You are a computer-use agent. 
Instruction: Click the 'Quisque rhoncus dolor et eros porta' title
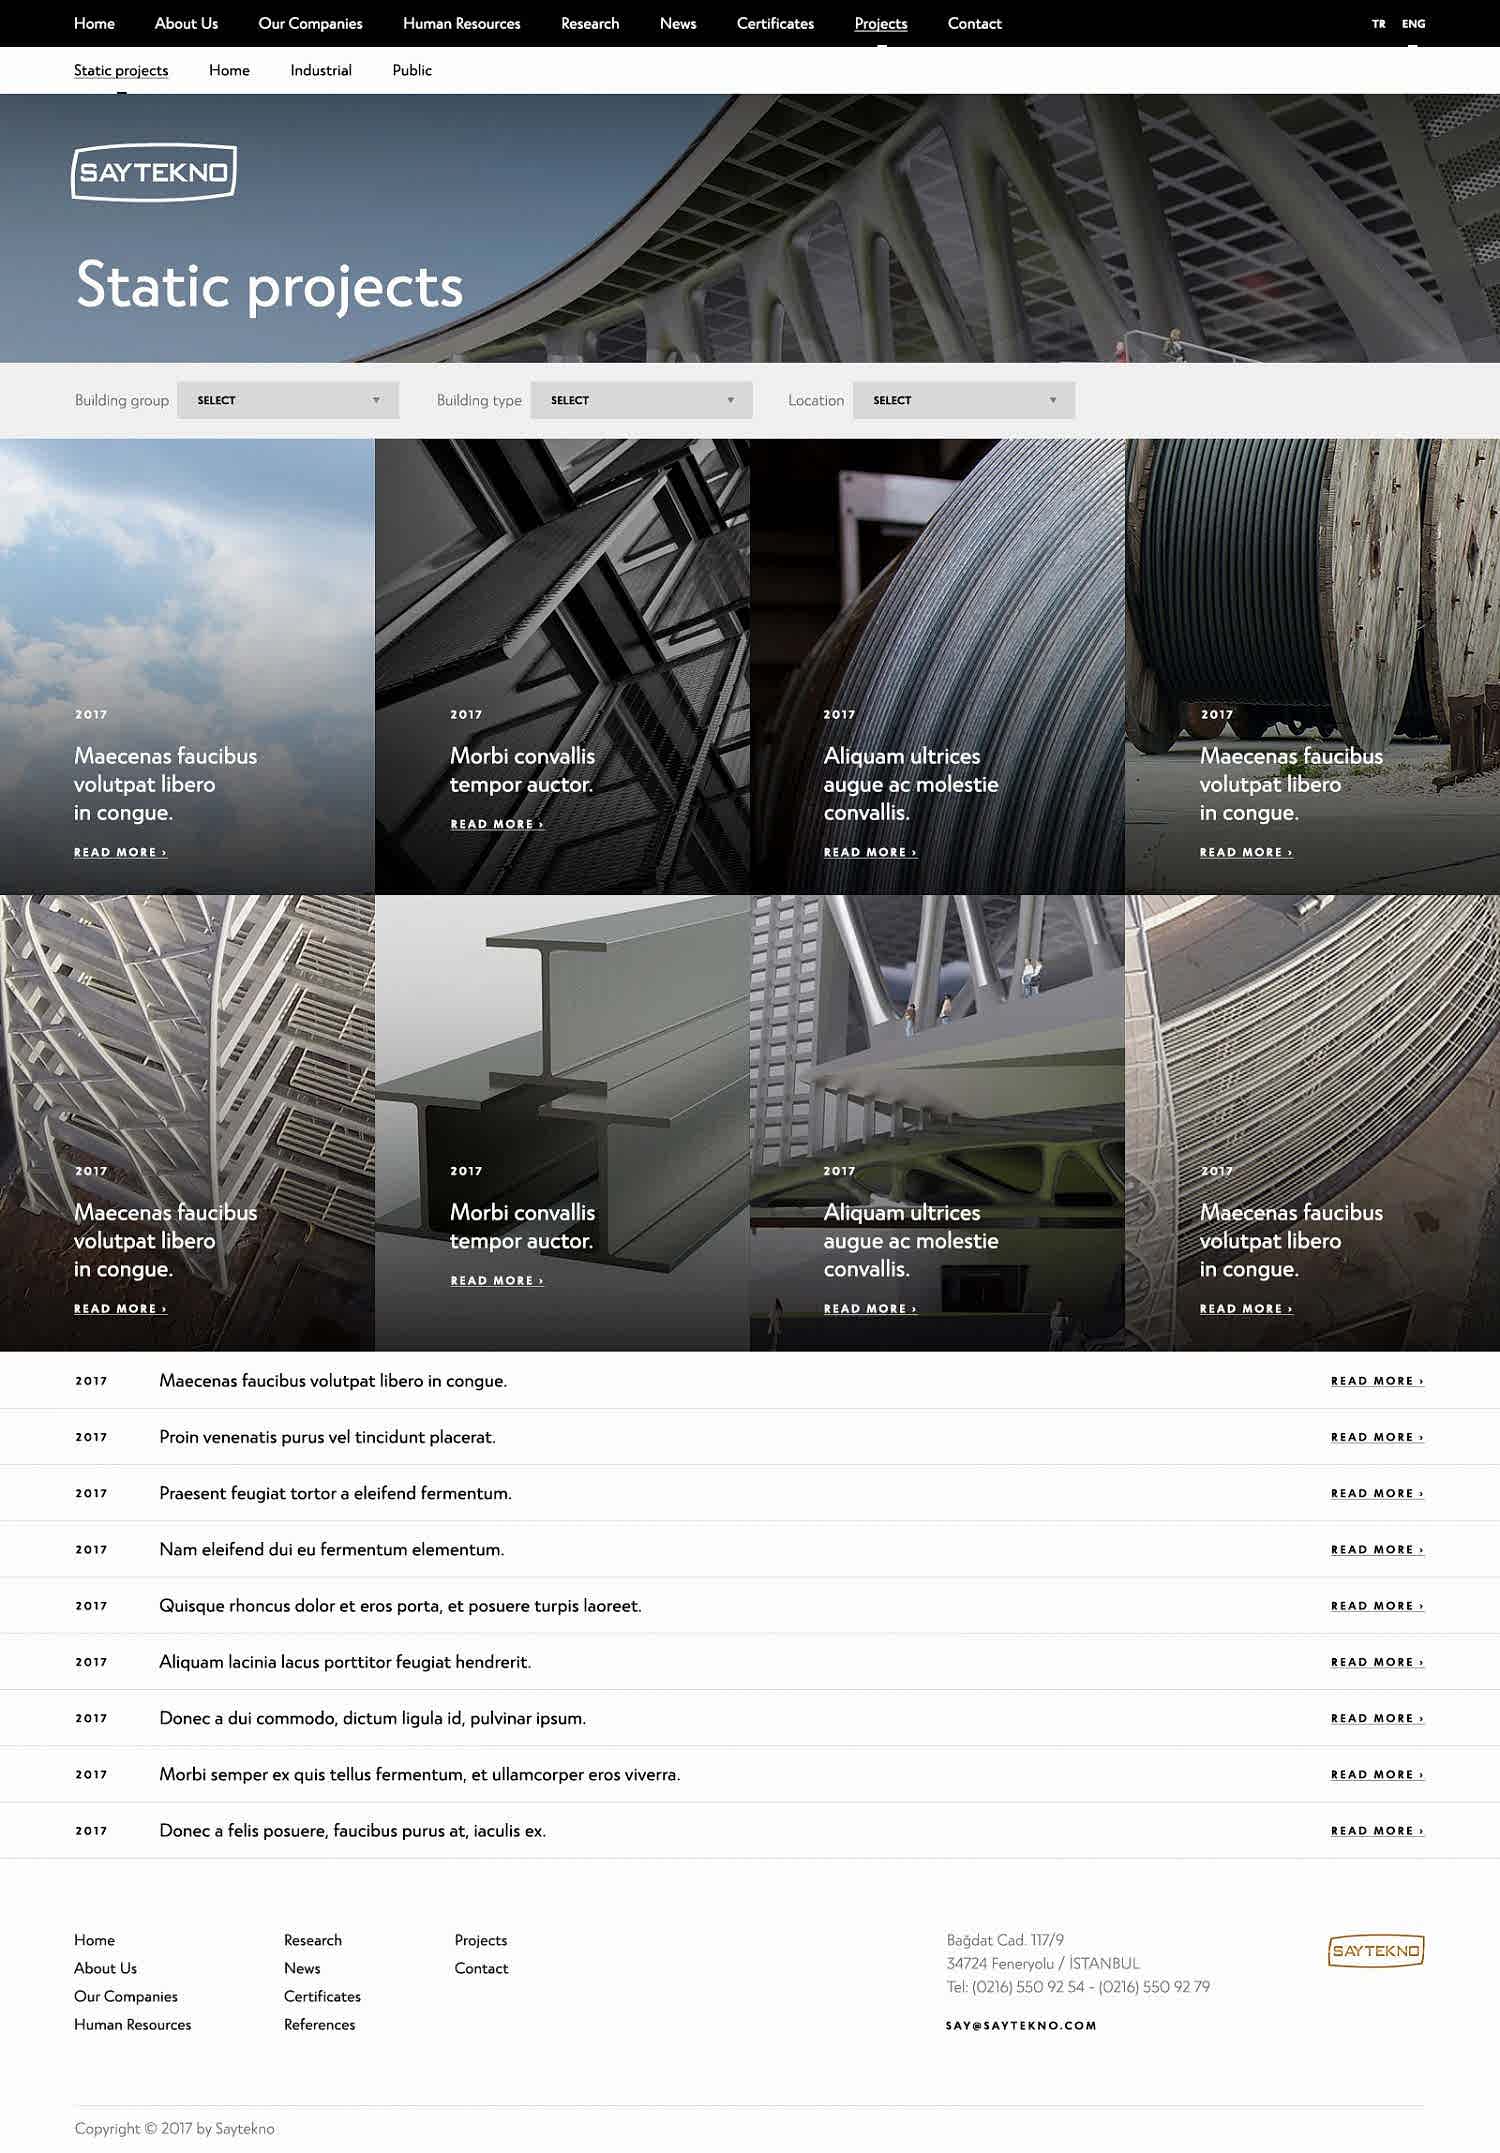(400, 1605)
